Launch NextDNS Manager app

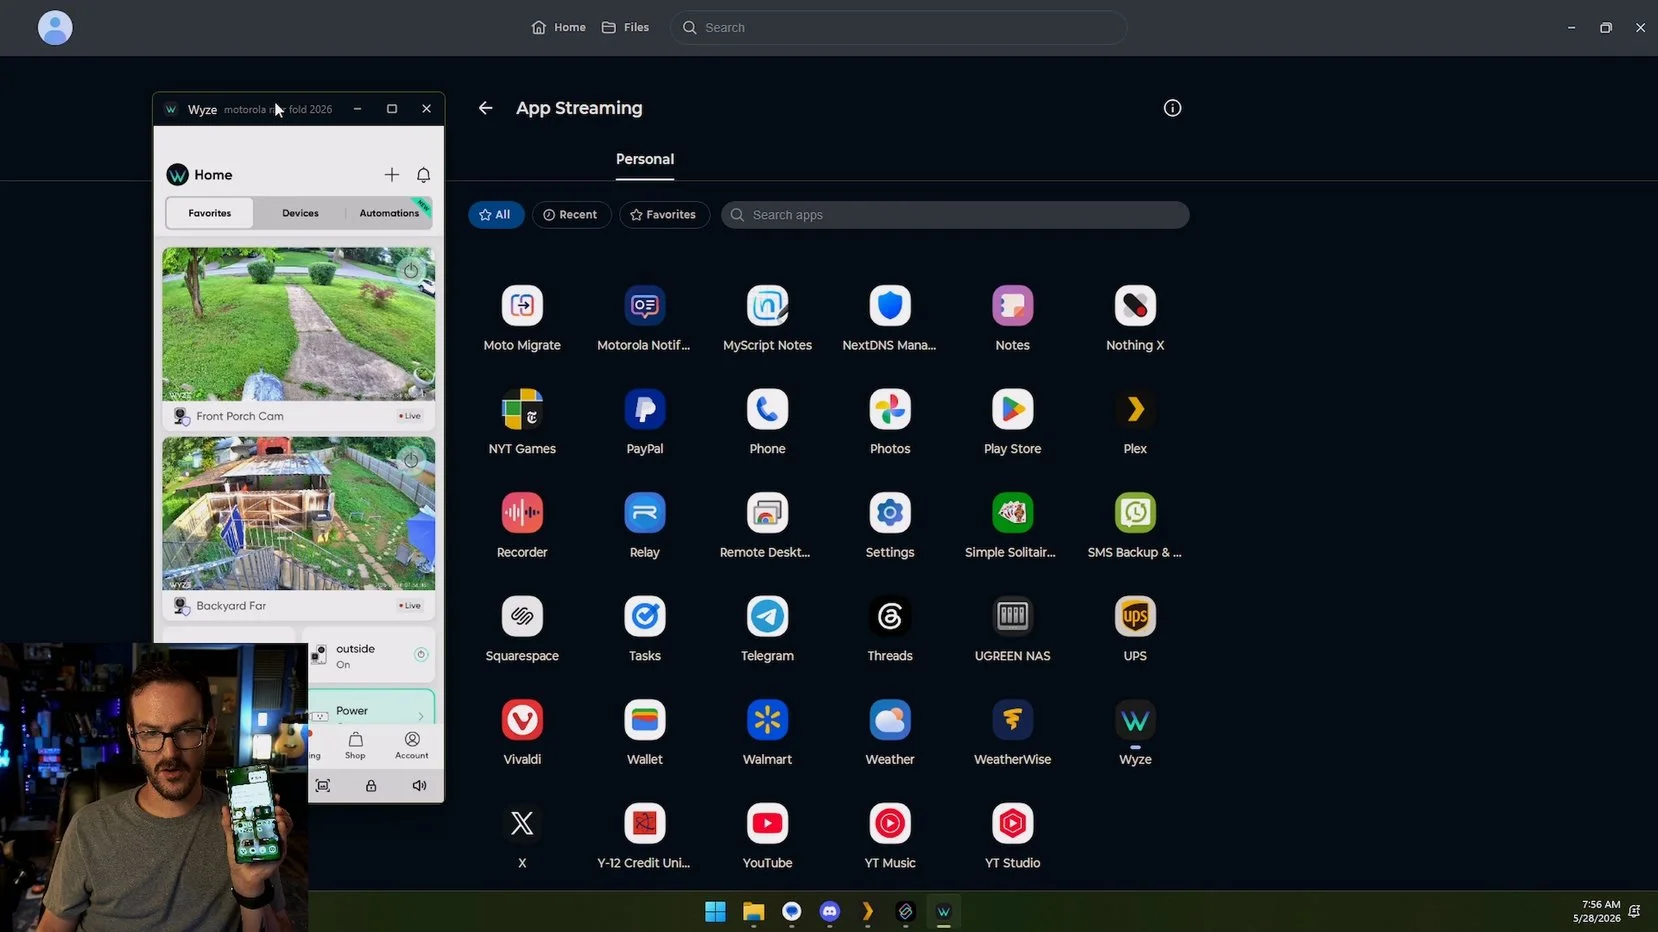(x=890, y=306)
